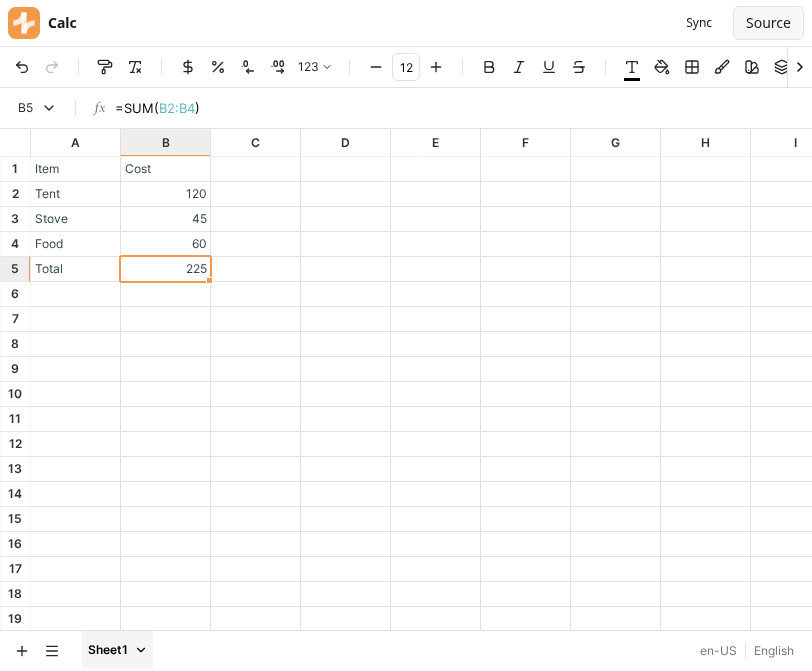Activate the paint format roller

105,67
